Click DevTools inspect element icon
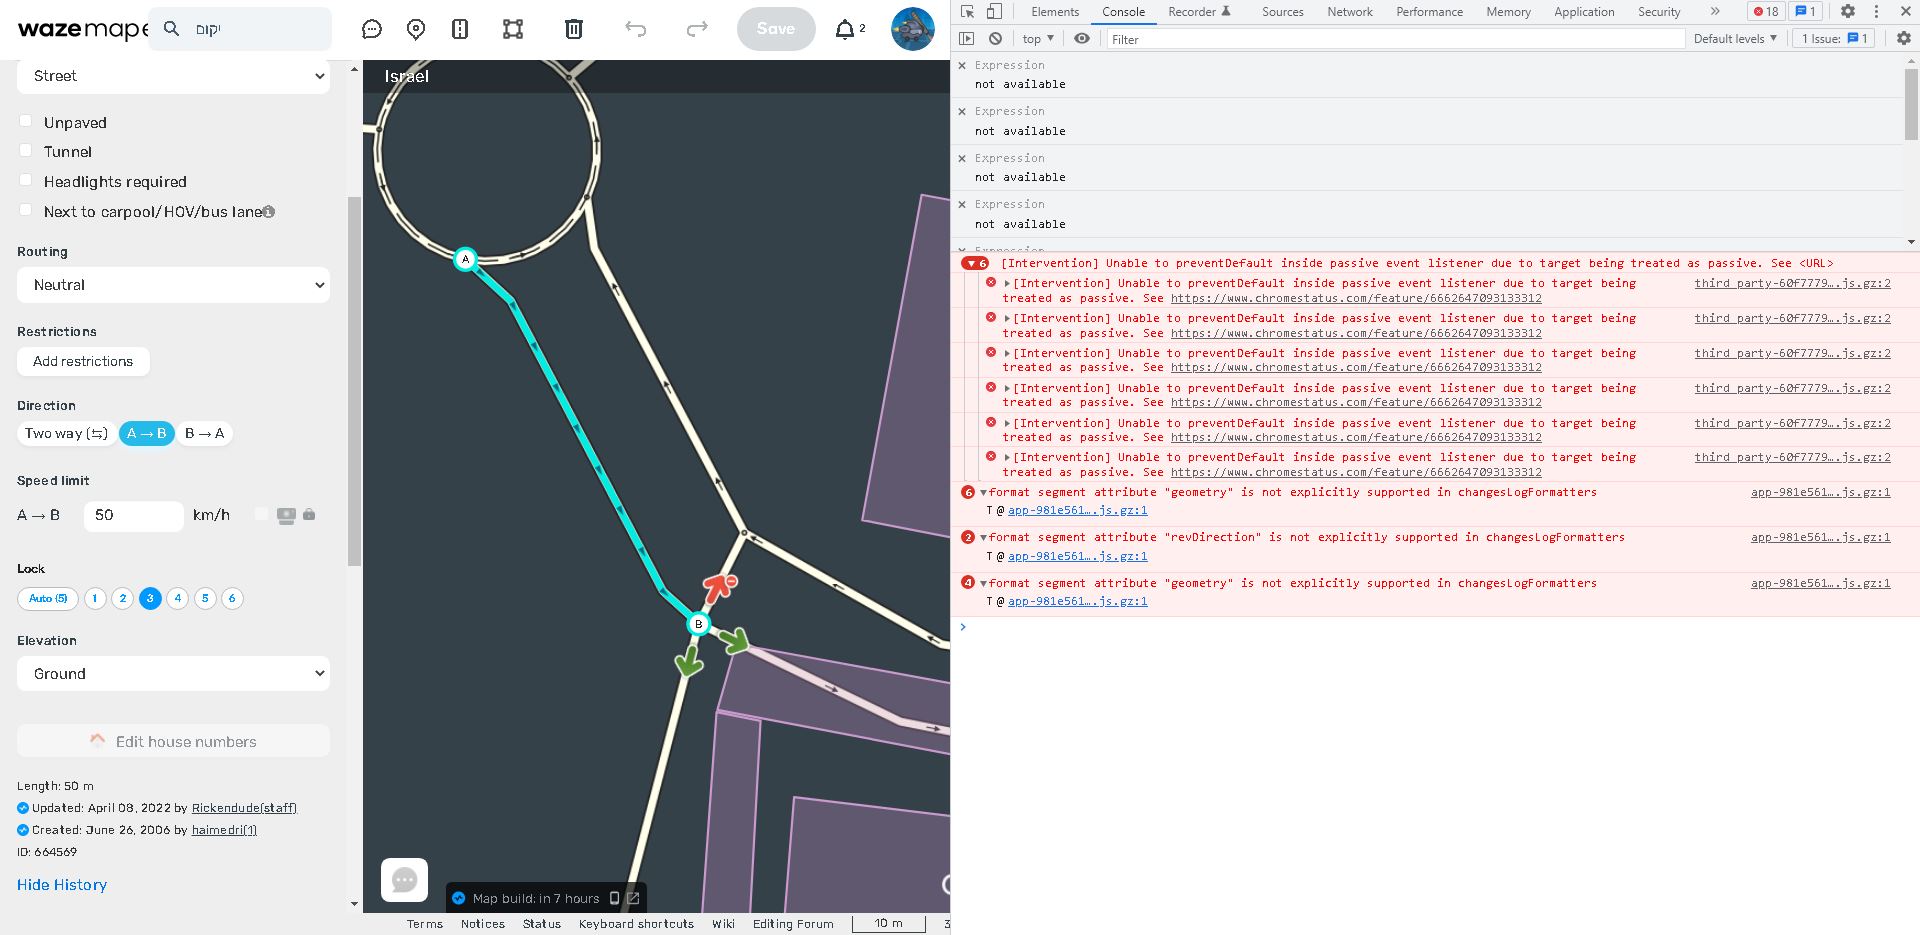This screenshot has width=1920, height=935. (x=967, y=11)
